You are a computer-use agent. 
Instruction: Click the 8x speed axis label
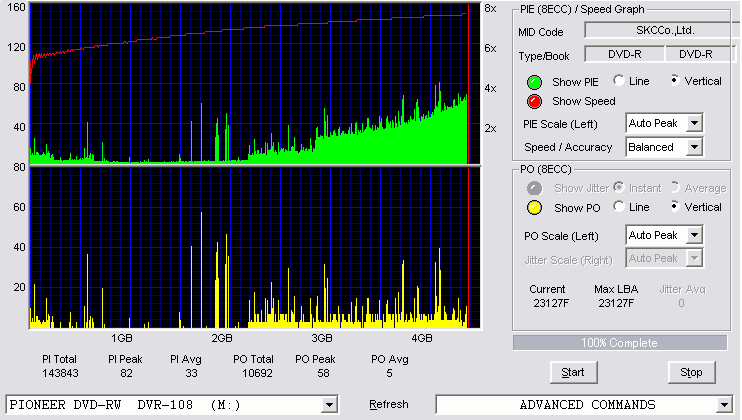[x=490, y=9]
